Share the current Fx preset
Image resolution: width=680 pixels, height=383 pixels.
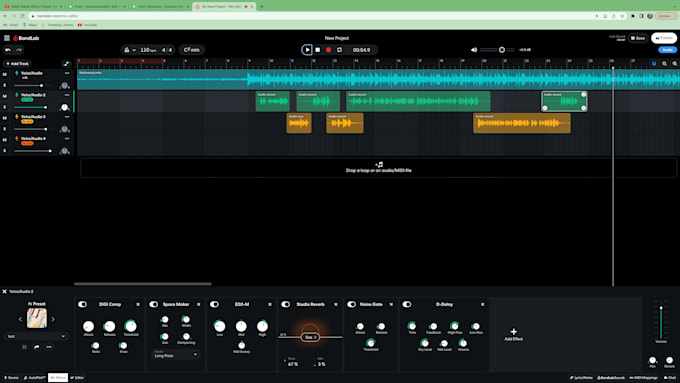point(36,347)
